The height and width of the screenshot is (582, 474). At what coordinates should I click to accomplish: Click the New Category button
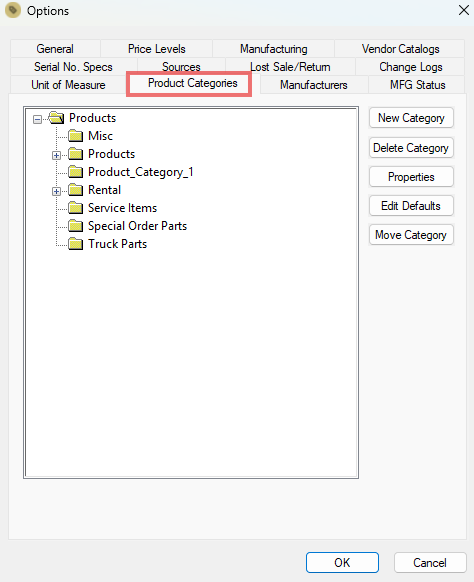pyautogui.click(x=411, y=118)
